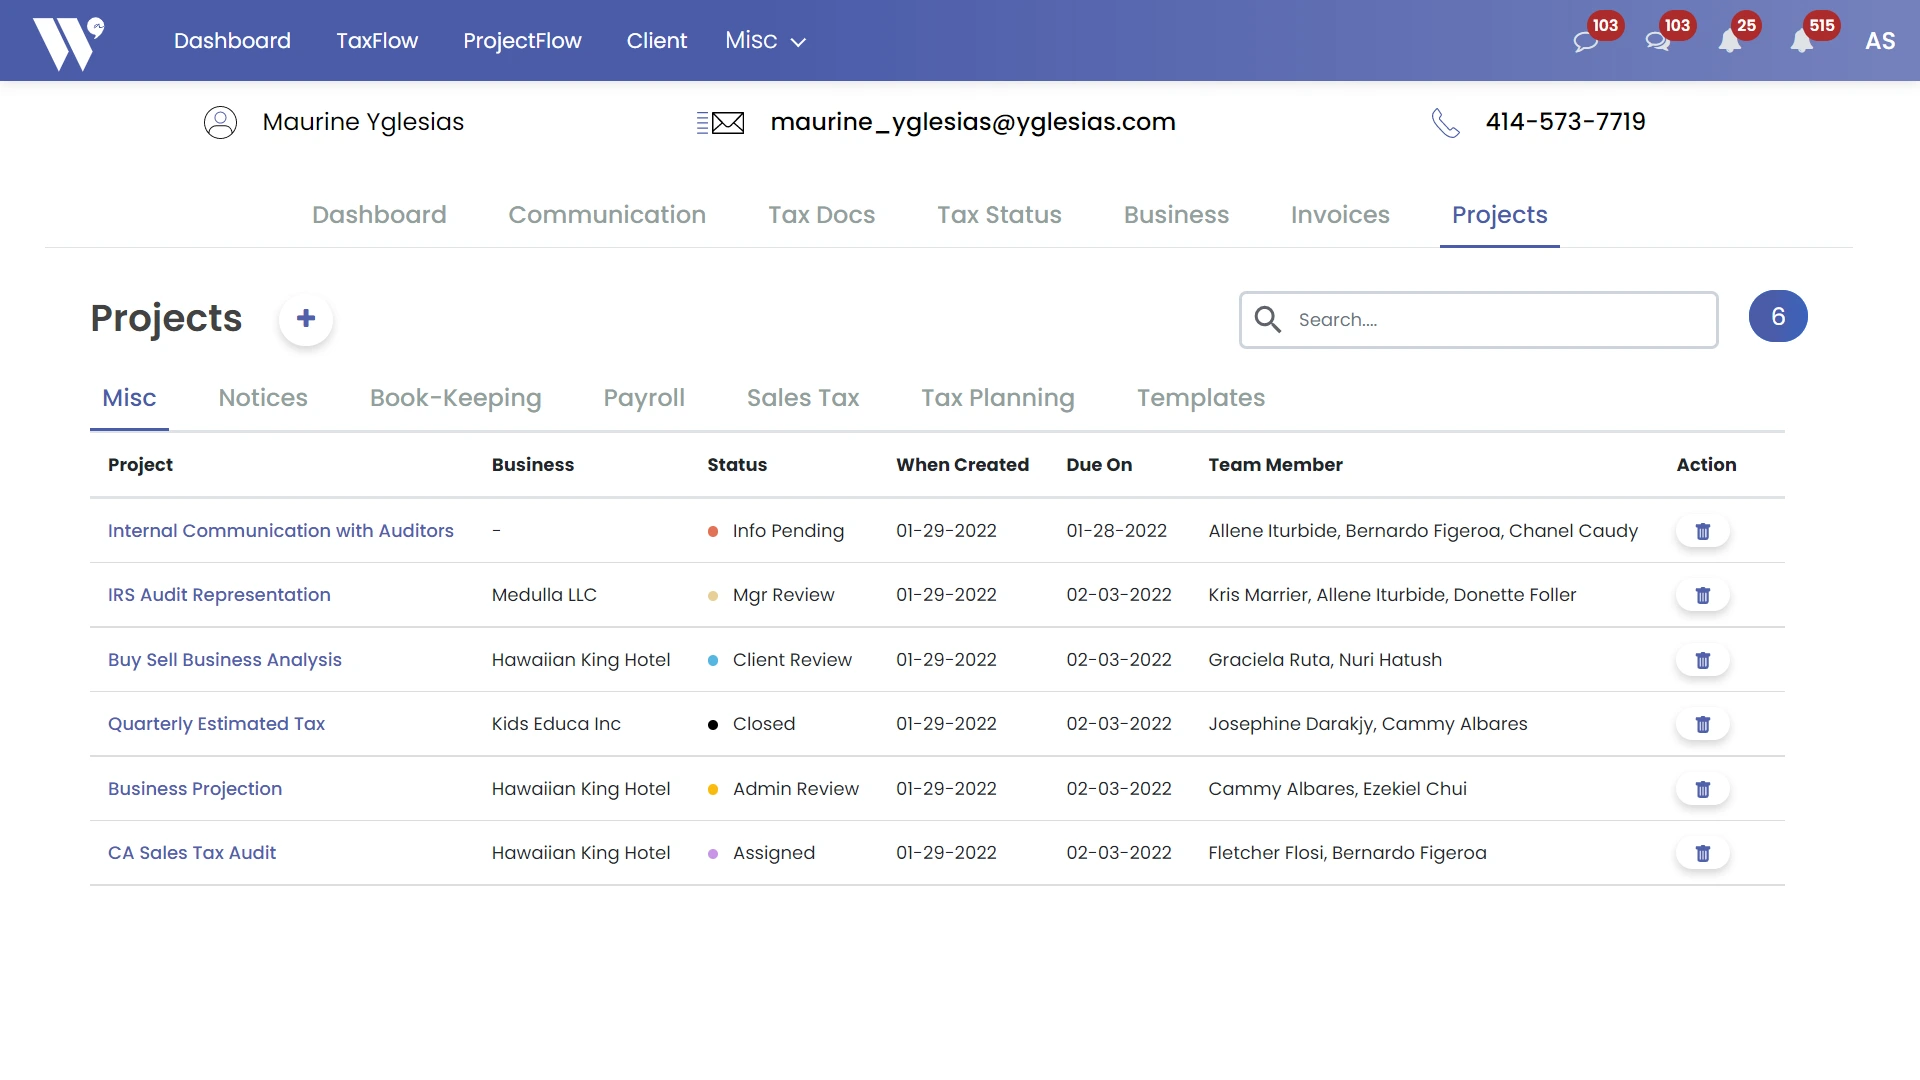This screenshot has width=1920, height=1080.
Task: Open Buy Sell Business Analysis project link
Action: (224, 658)
